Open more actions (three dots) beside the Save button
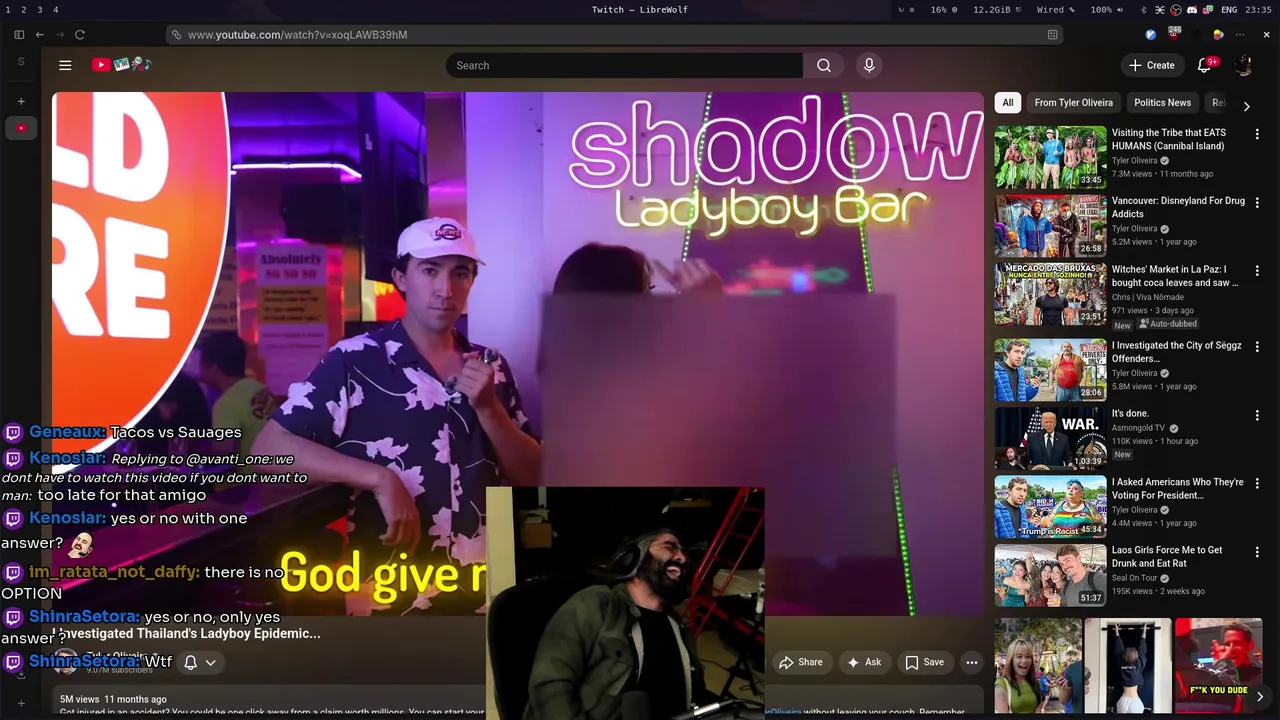The height and width of the screenshot is (720, 1280). coord(971,662)
